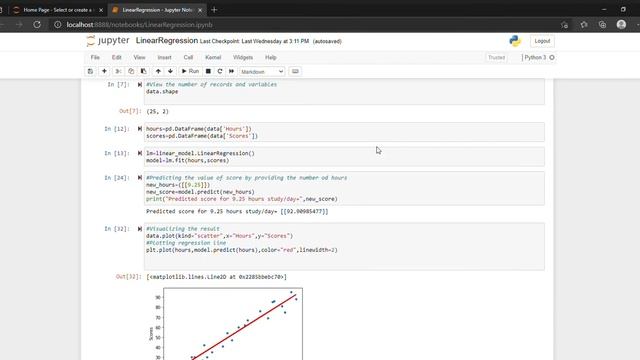This screenshot has height=360, width=640.
Task: Open the Widgets menu
Action: pyautogui.click(x=243, y=58)
